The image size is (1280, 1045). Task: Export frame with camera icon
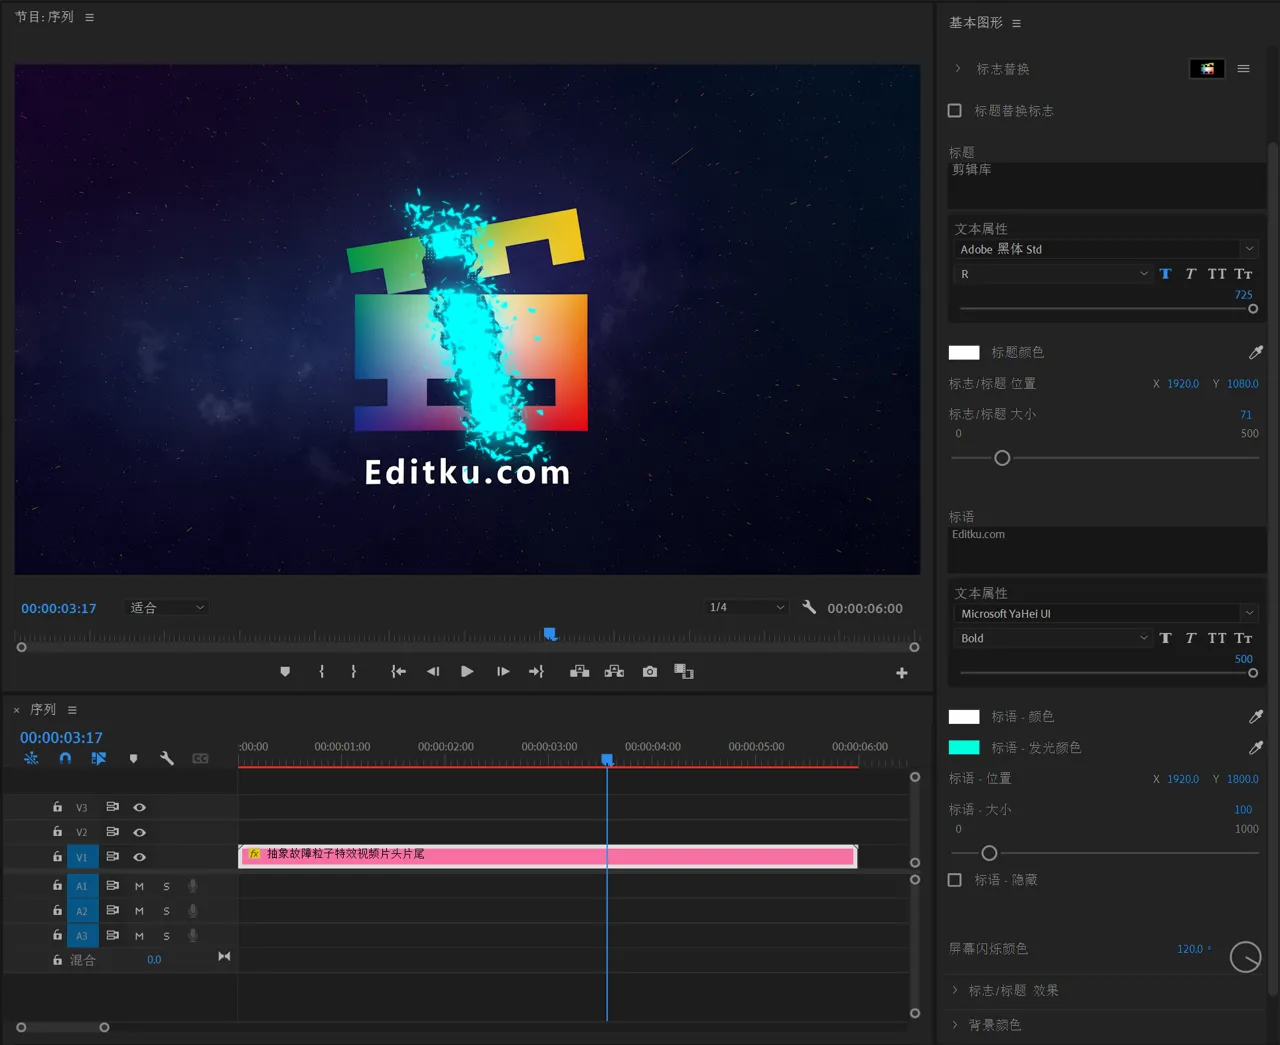point(650,672)
